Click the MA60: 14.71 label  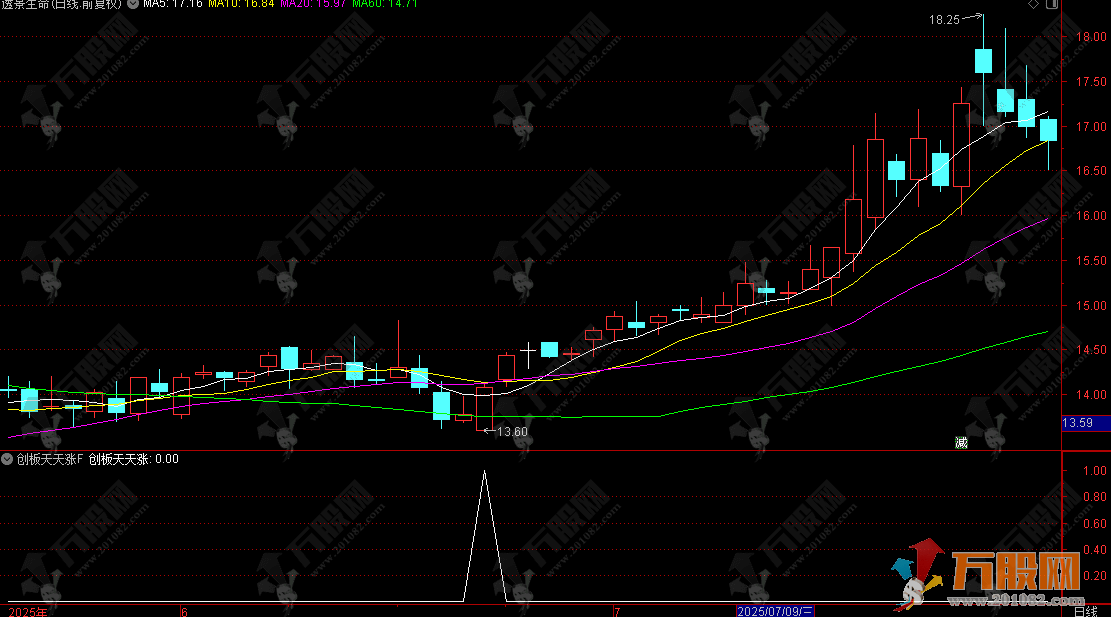point(385,4)
